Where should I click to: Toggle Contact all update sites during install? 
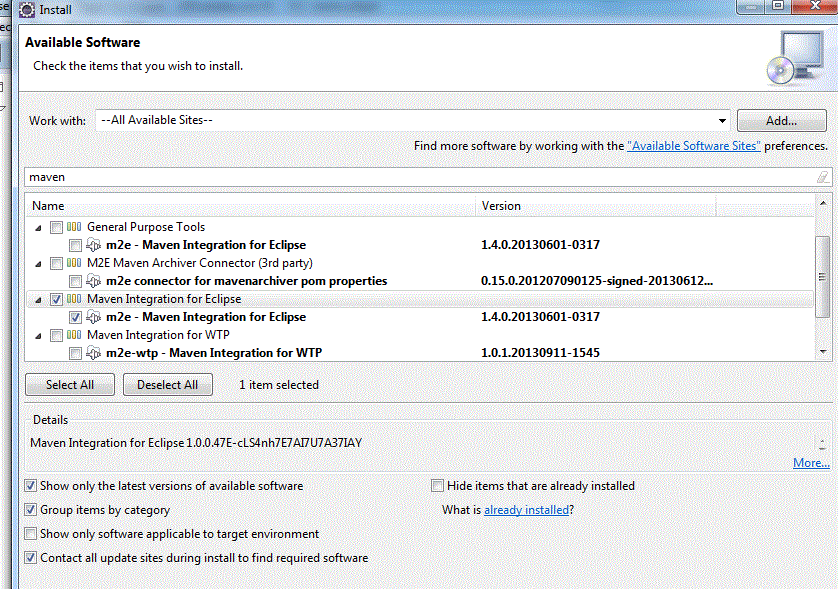pyautogui.click(x=31, y=558)
